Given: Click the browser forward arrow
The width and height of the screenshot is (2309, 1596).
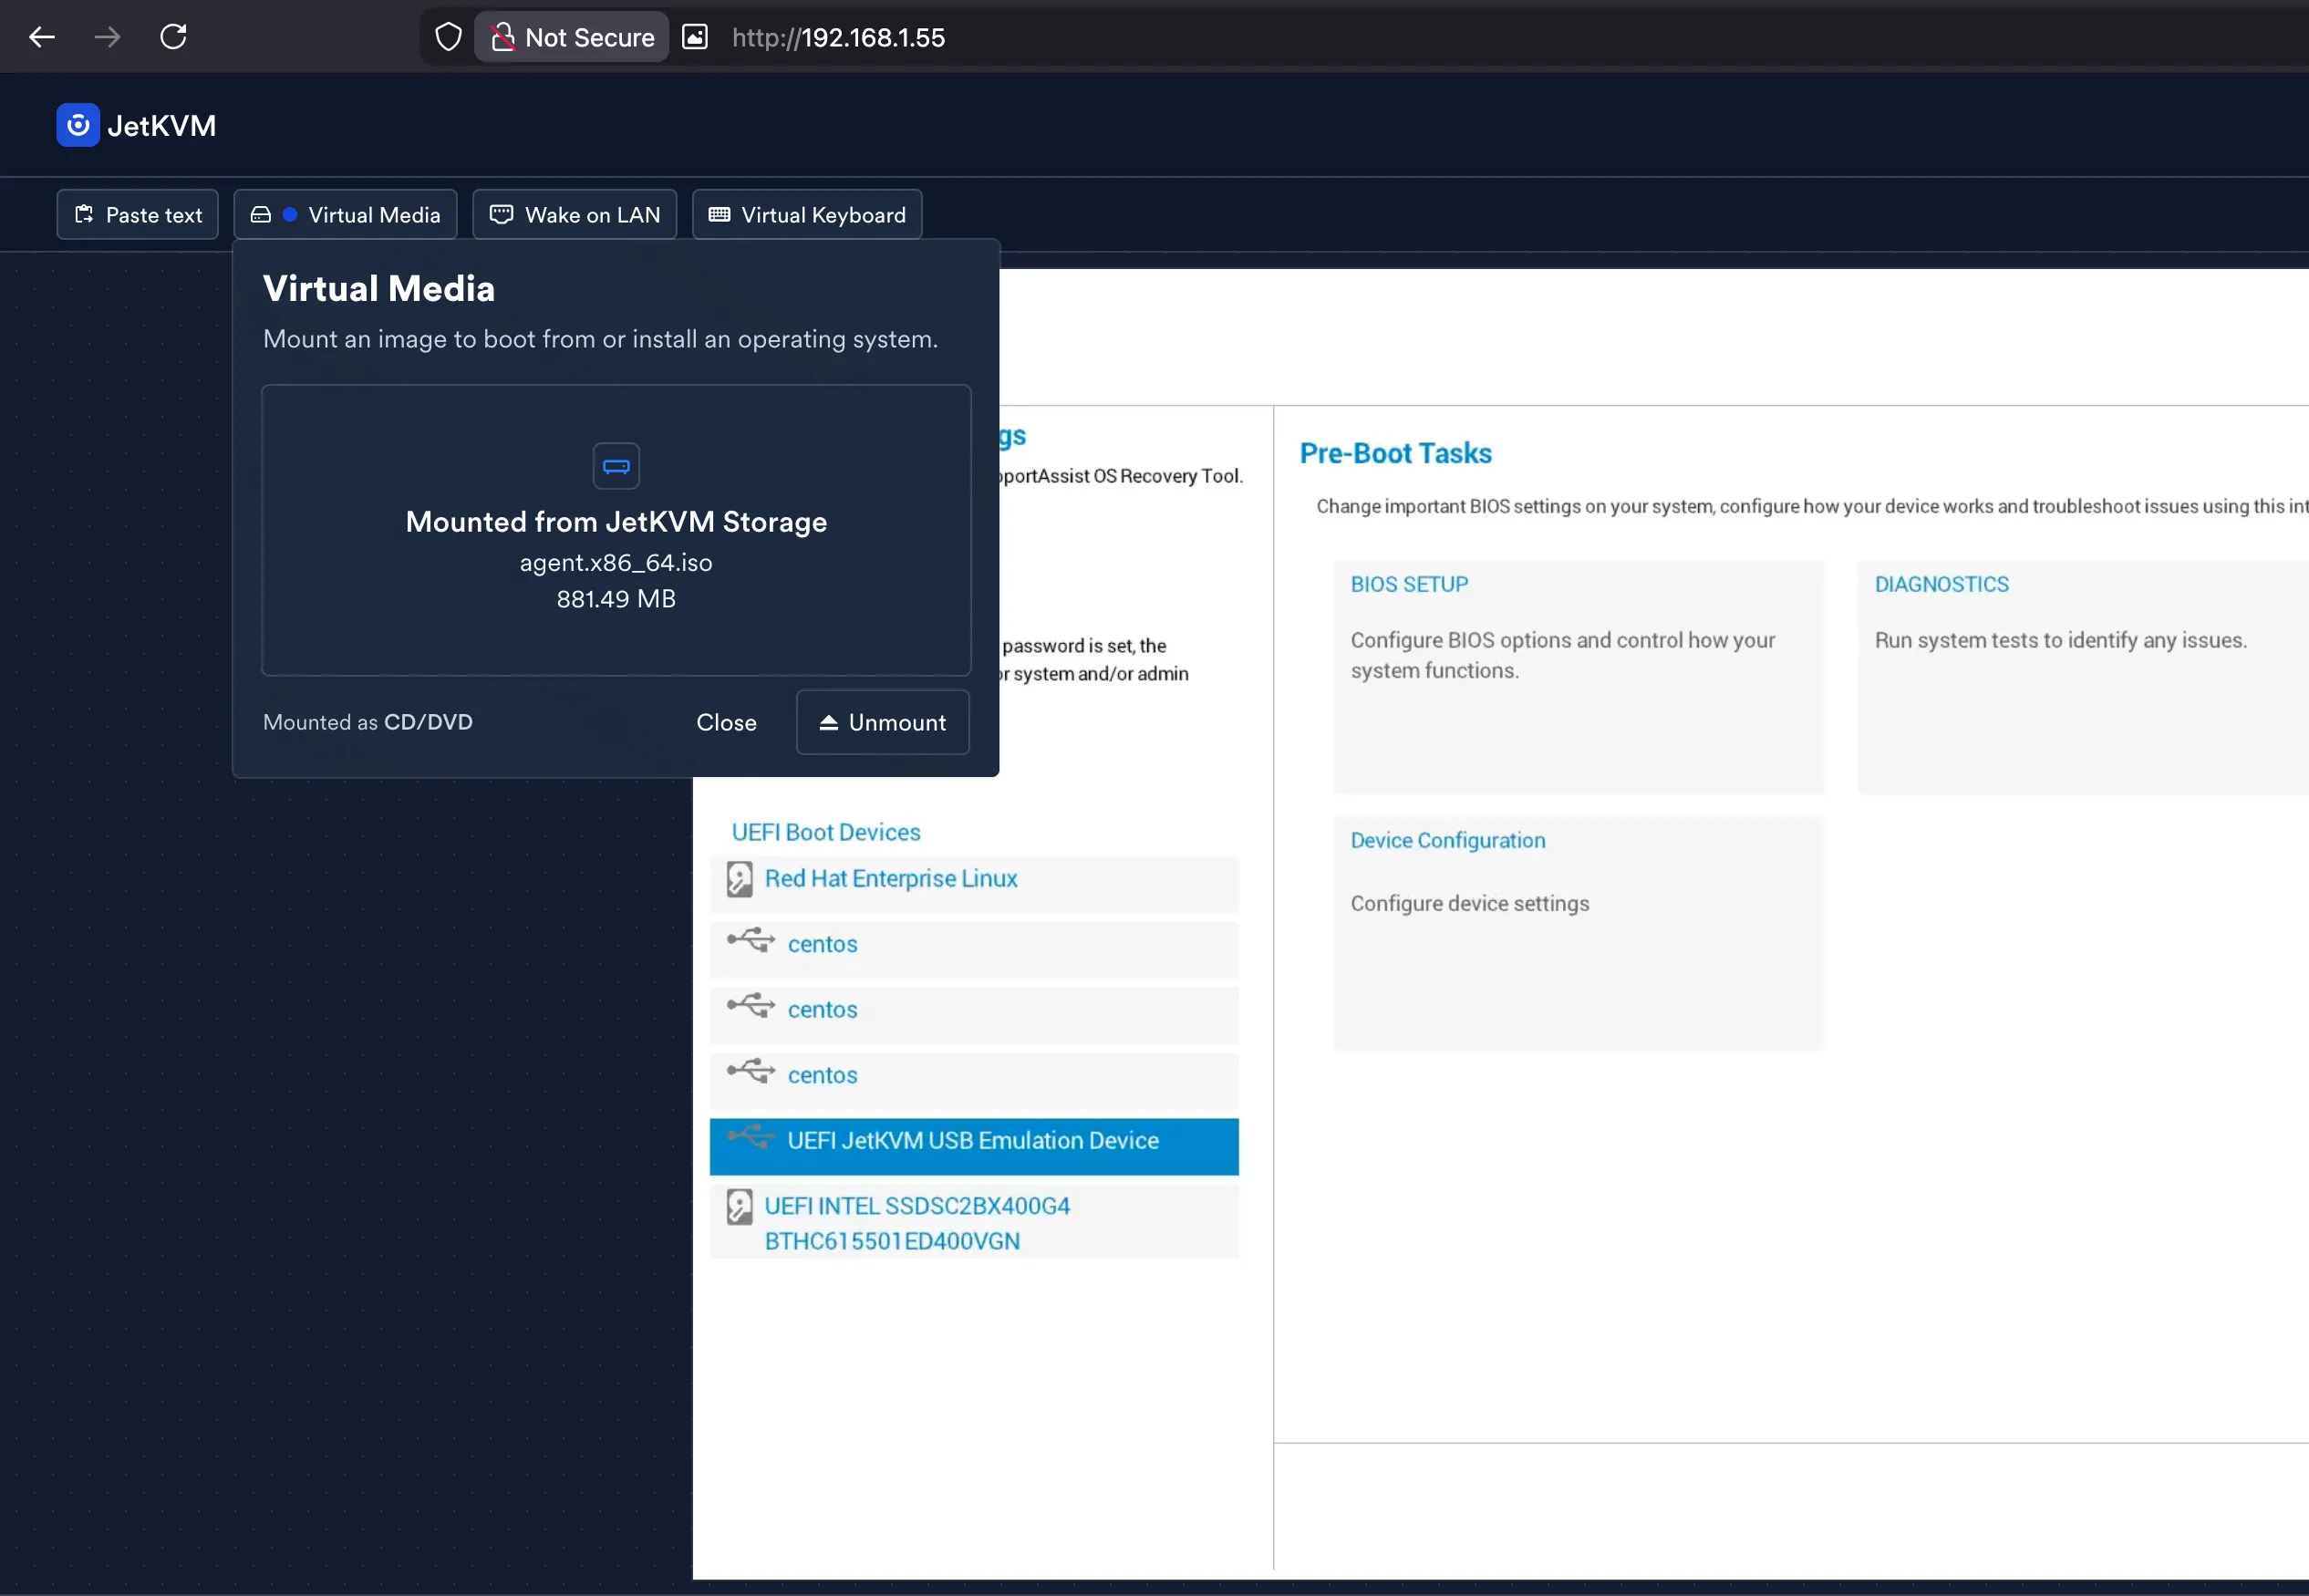Looking at the screenshot, I should pos(107,37).
